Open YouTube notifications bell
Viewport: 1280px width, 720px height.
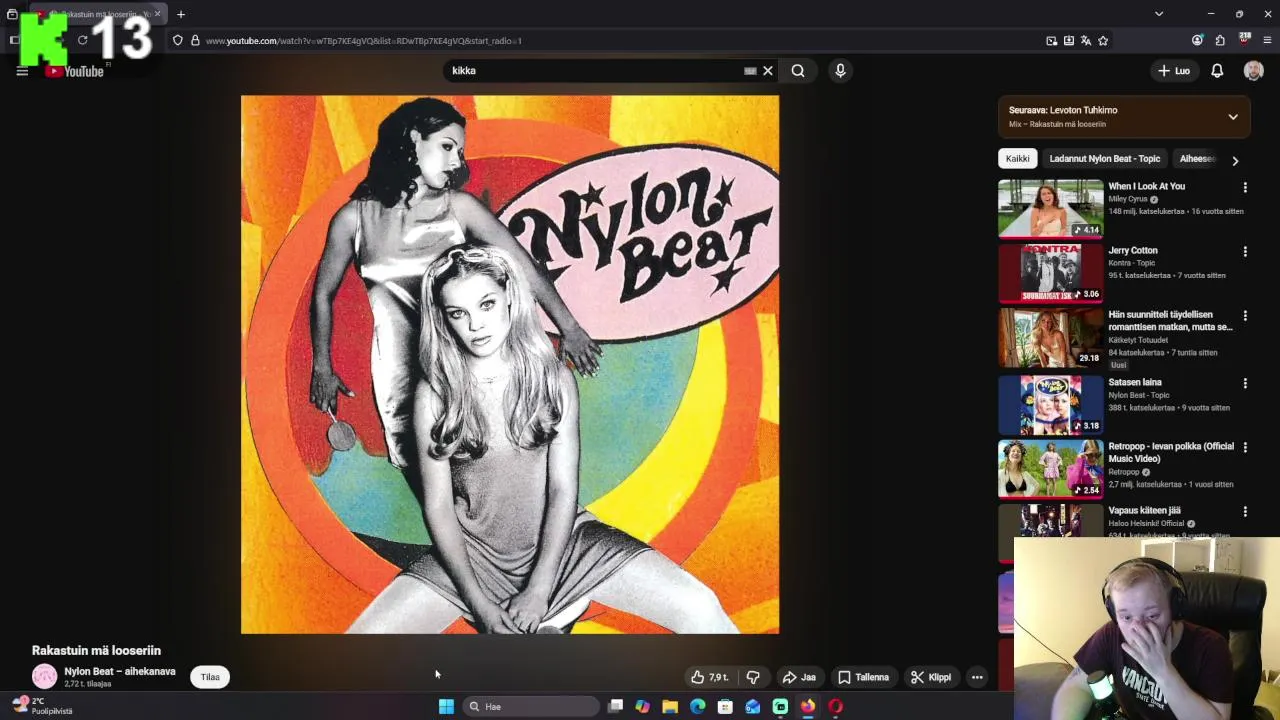(1217, 71)
